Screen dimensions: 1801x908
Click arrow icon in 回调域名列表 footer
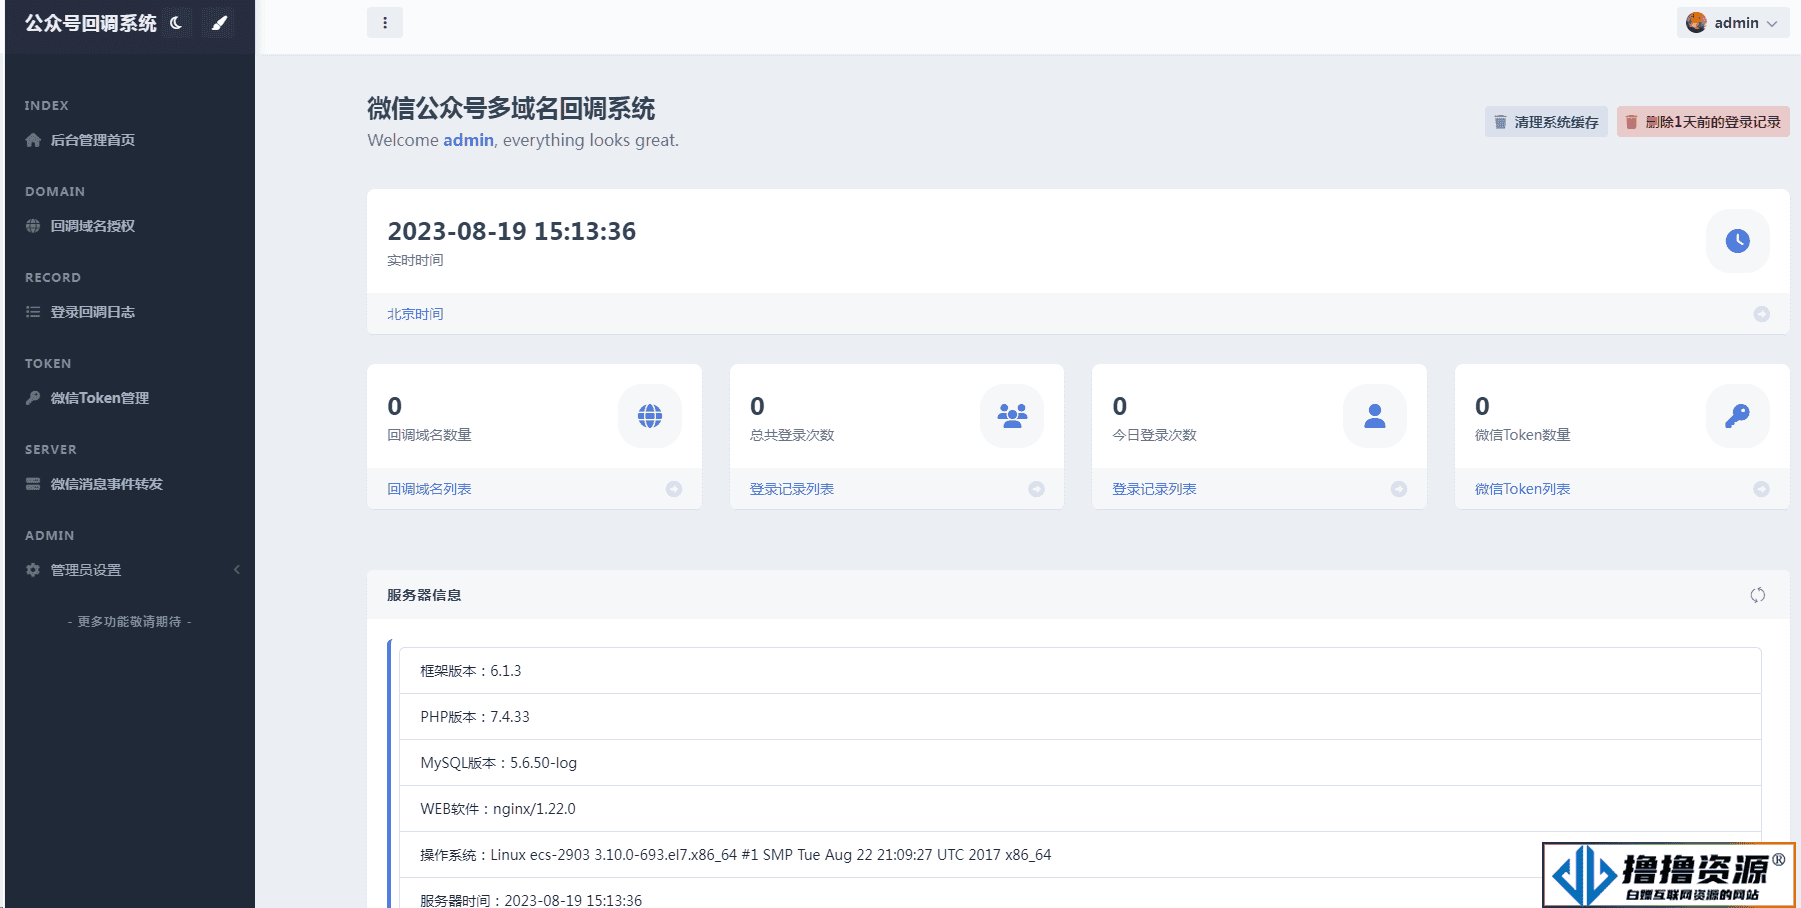tap(674, 489)
